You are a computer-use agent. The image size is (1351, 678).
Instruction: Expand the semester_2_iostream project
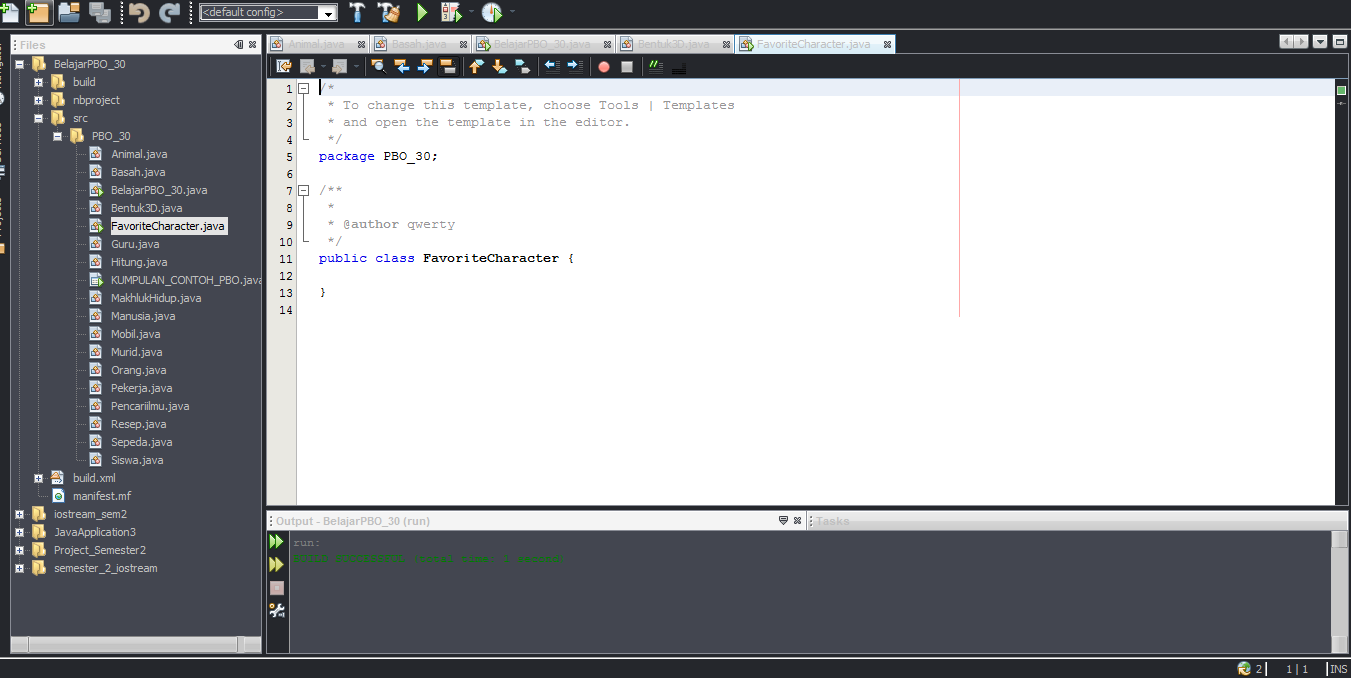coord(19,568)
